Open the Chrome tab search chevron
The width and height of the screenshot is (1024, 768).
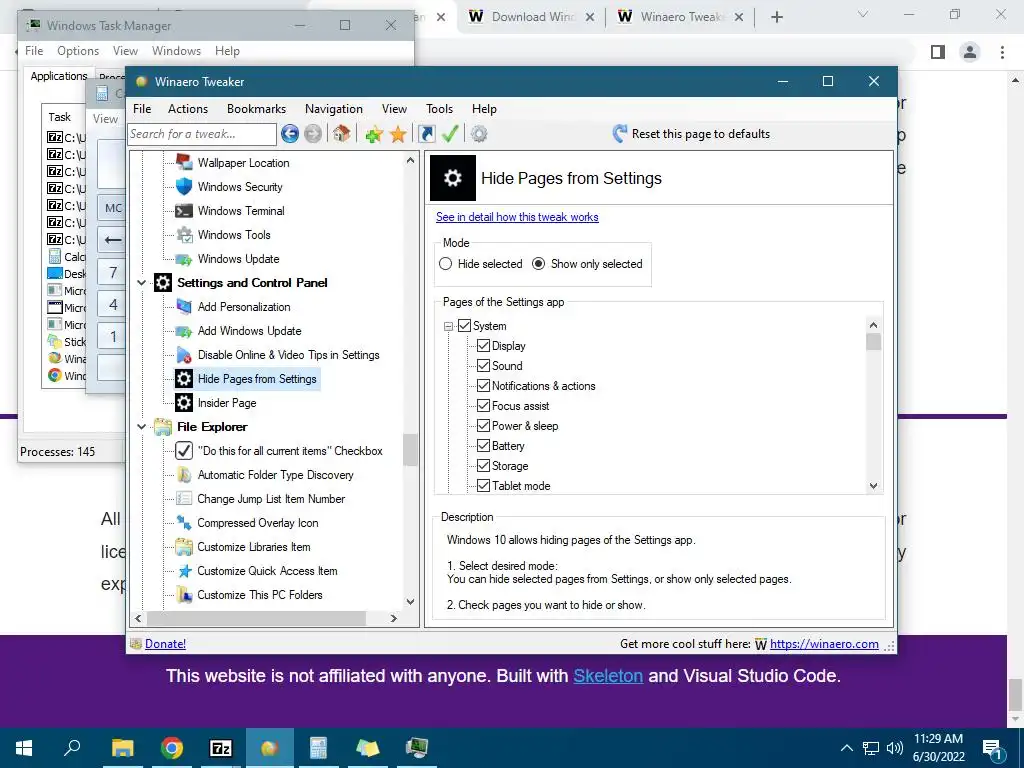(x=863, y=14)
